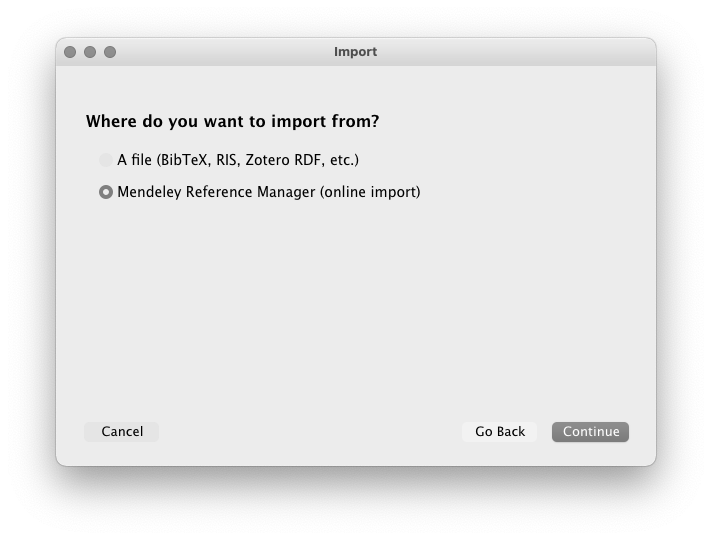The width and height of the screenshot is (712, 540).
Task: Click the zoom button of Import window
Action: point(110,52)
